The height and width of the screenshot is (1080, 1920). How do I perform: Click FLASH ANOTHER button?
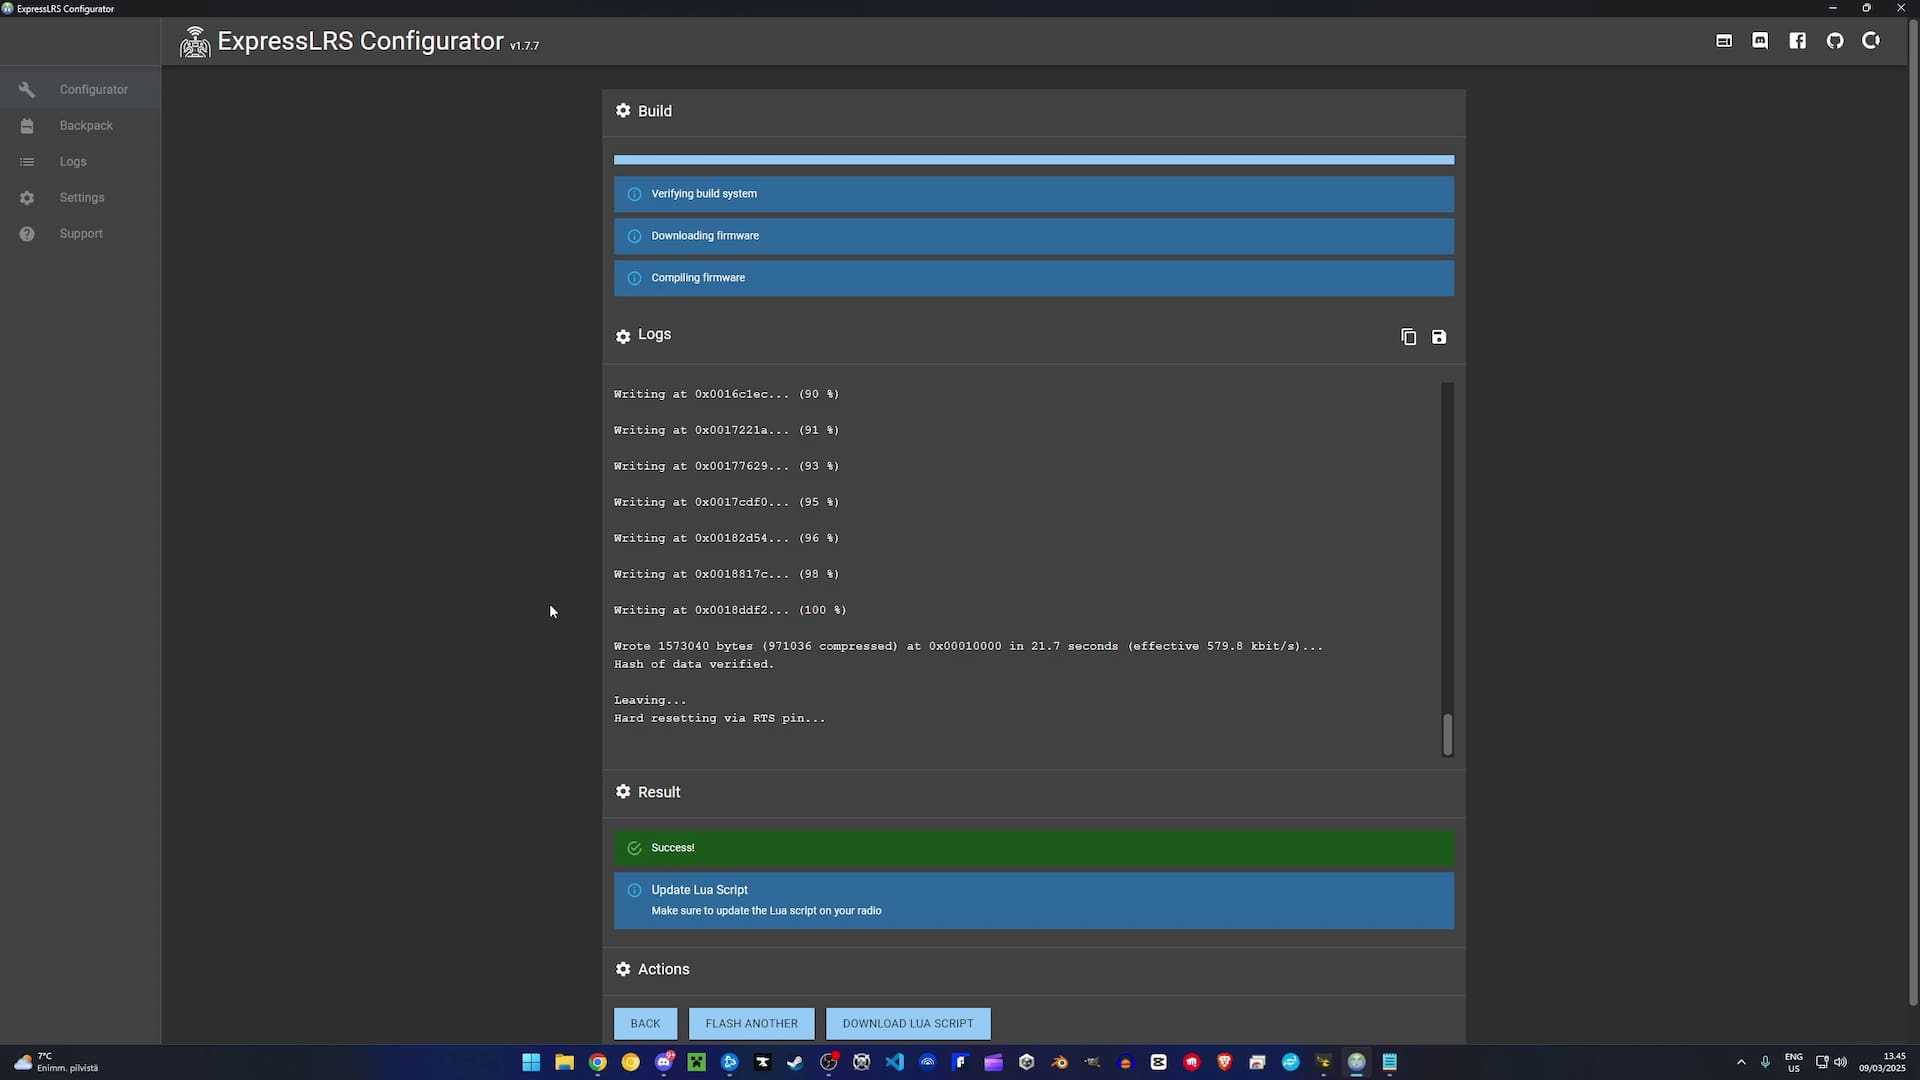tap(751, 1023)
